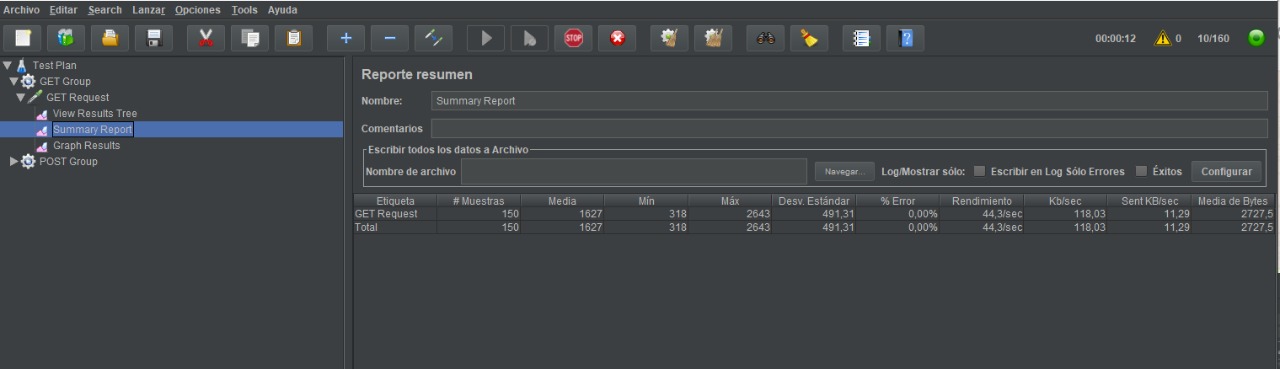This screenshot has width=1280, height=369.
Task: Click the Comentarios text field
Action: [x=850, y=128]
